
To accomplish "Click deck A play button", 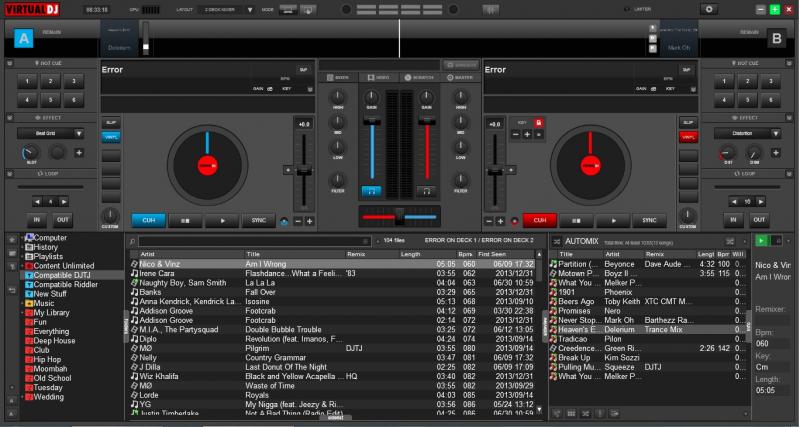I will pos(222,221).
